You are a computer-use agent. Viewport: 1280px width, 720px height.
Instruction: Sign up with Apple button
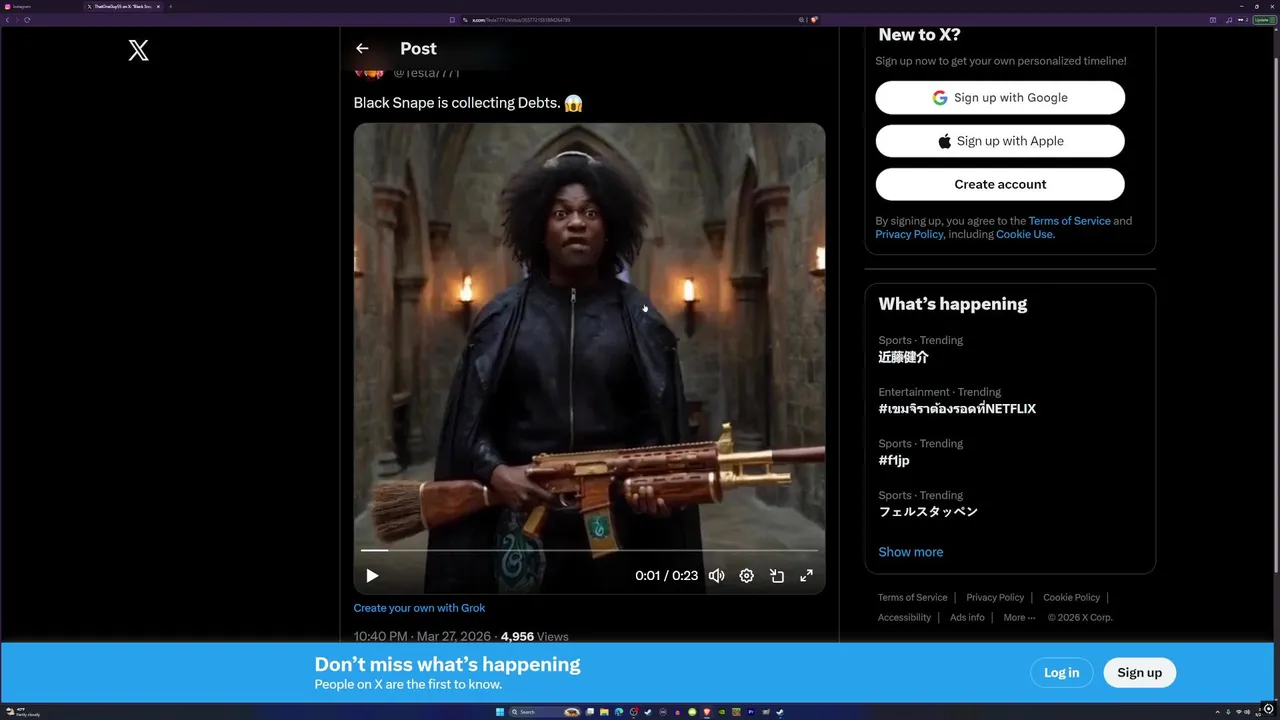point(1000,141)
